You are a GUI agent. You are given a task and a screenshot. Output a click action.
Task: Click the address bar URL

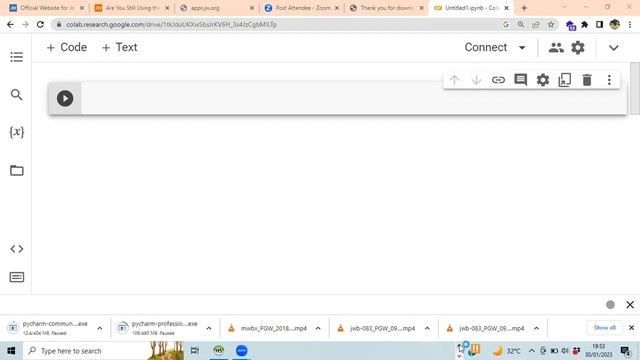(171, 24)
